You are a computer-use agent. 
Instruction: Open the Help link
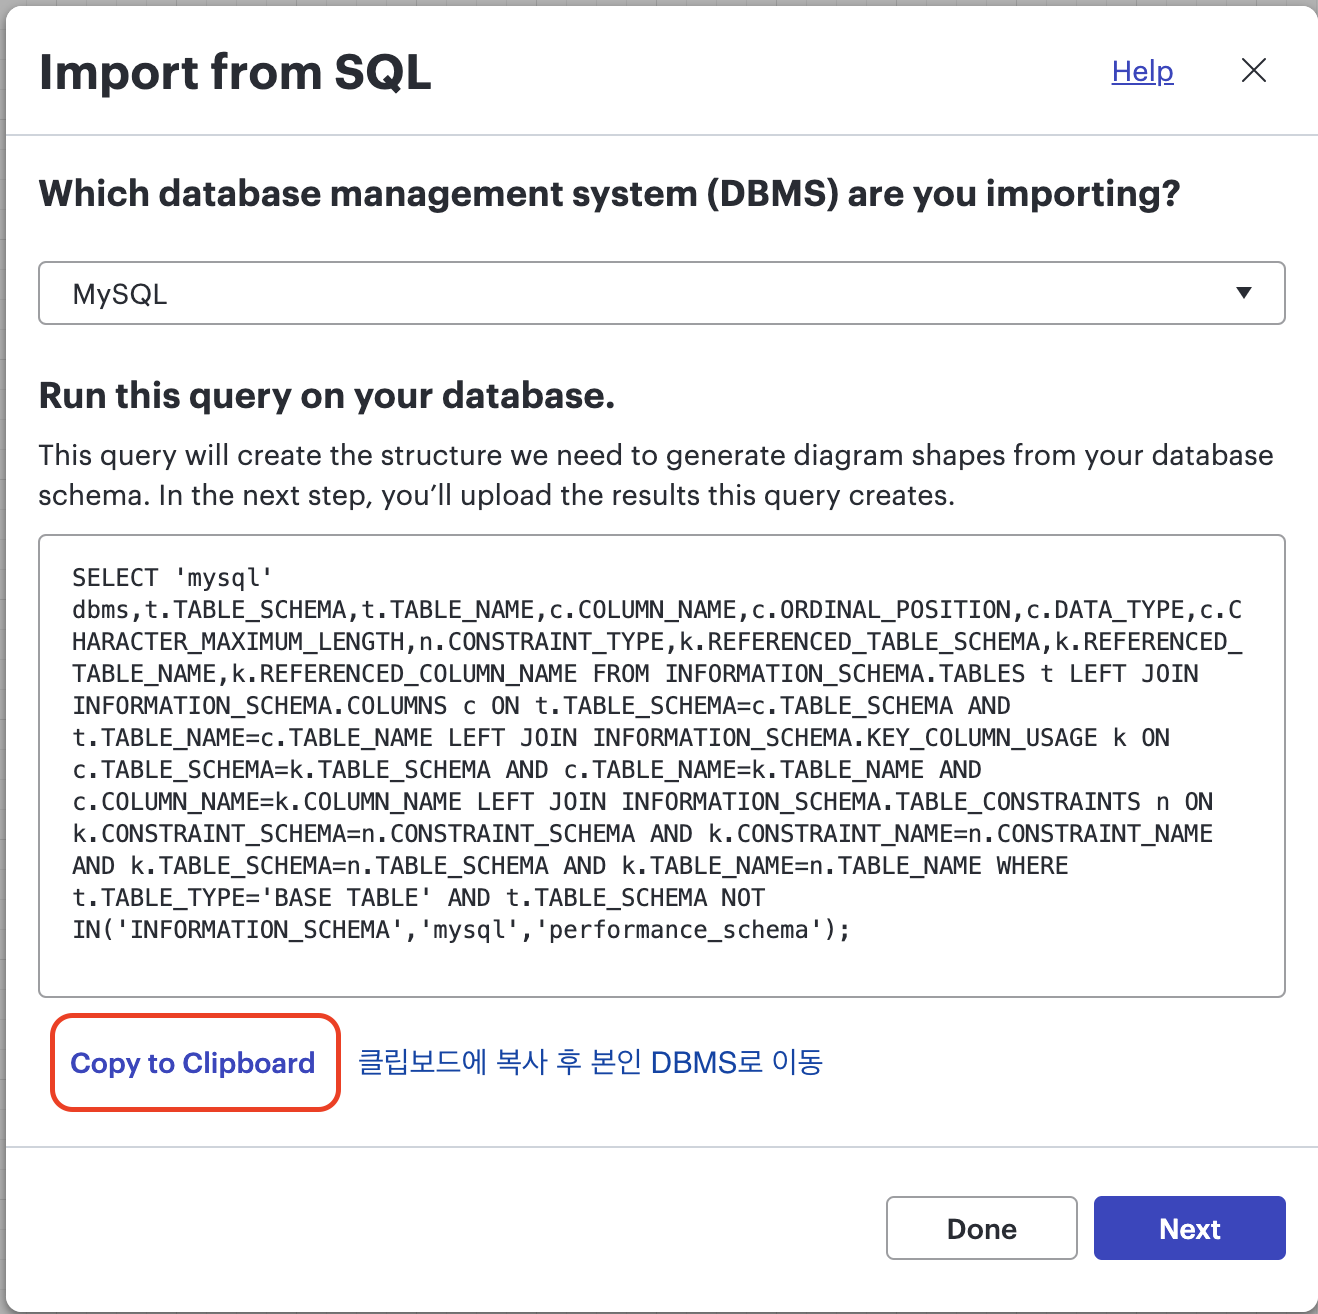[x=1142, y=71]
